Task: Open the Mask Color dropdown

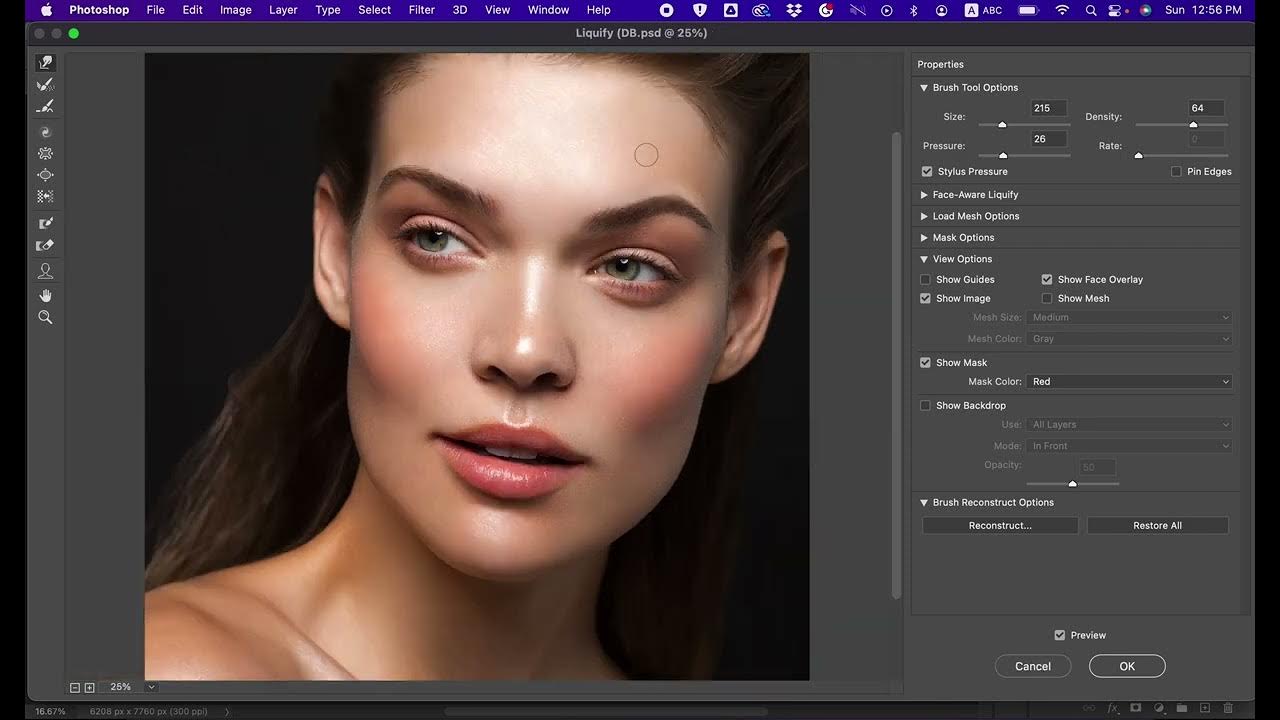Action: 1129,382
